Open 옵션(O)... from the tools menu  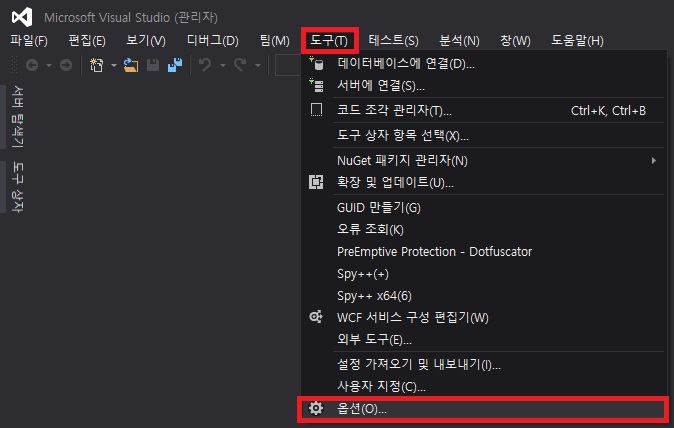[484, 409]
